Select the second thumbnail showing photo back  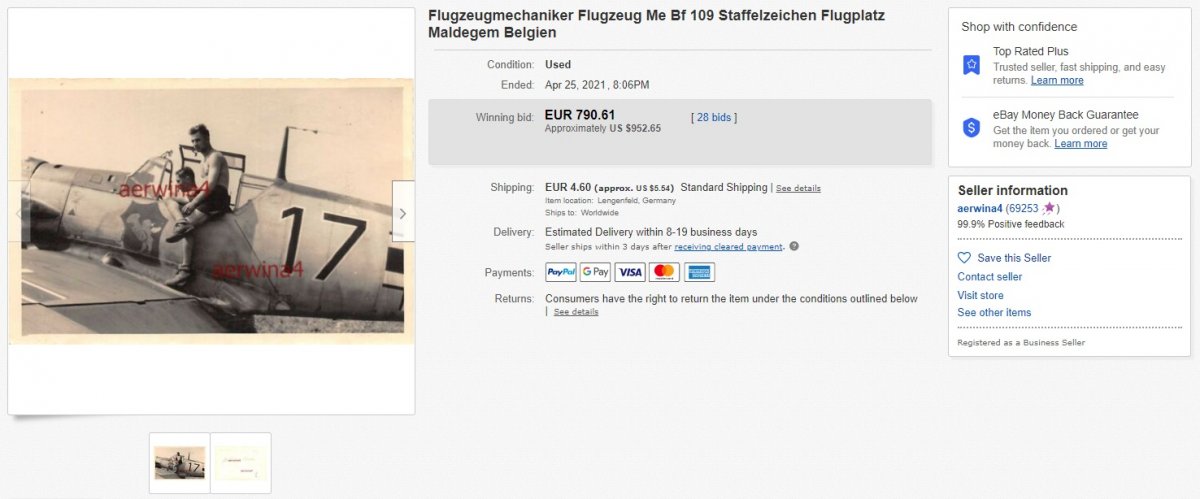[x=241, y=463]
